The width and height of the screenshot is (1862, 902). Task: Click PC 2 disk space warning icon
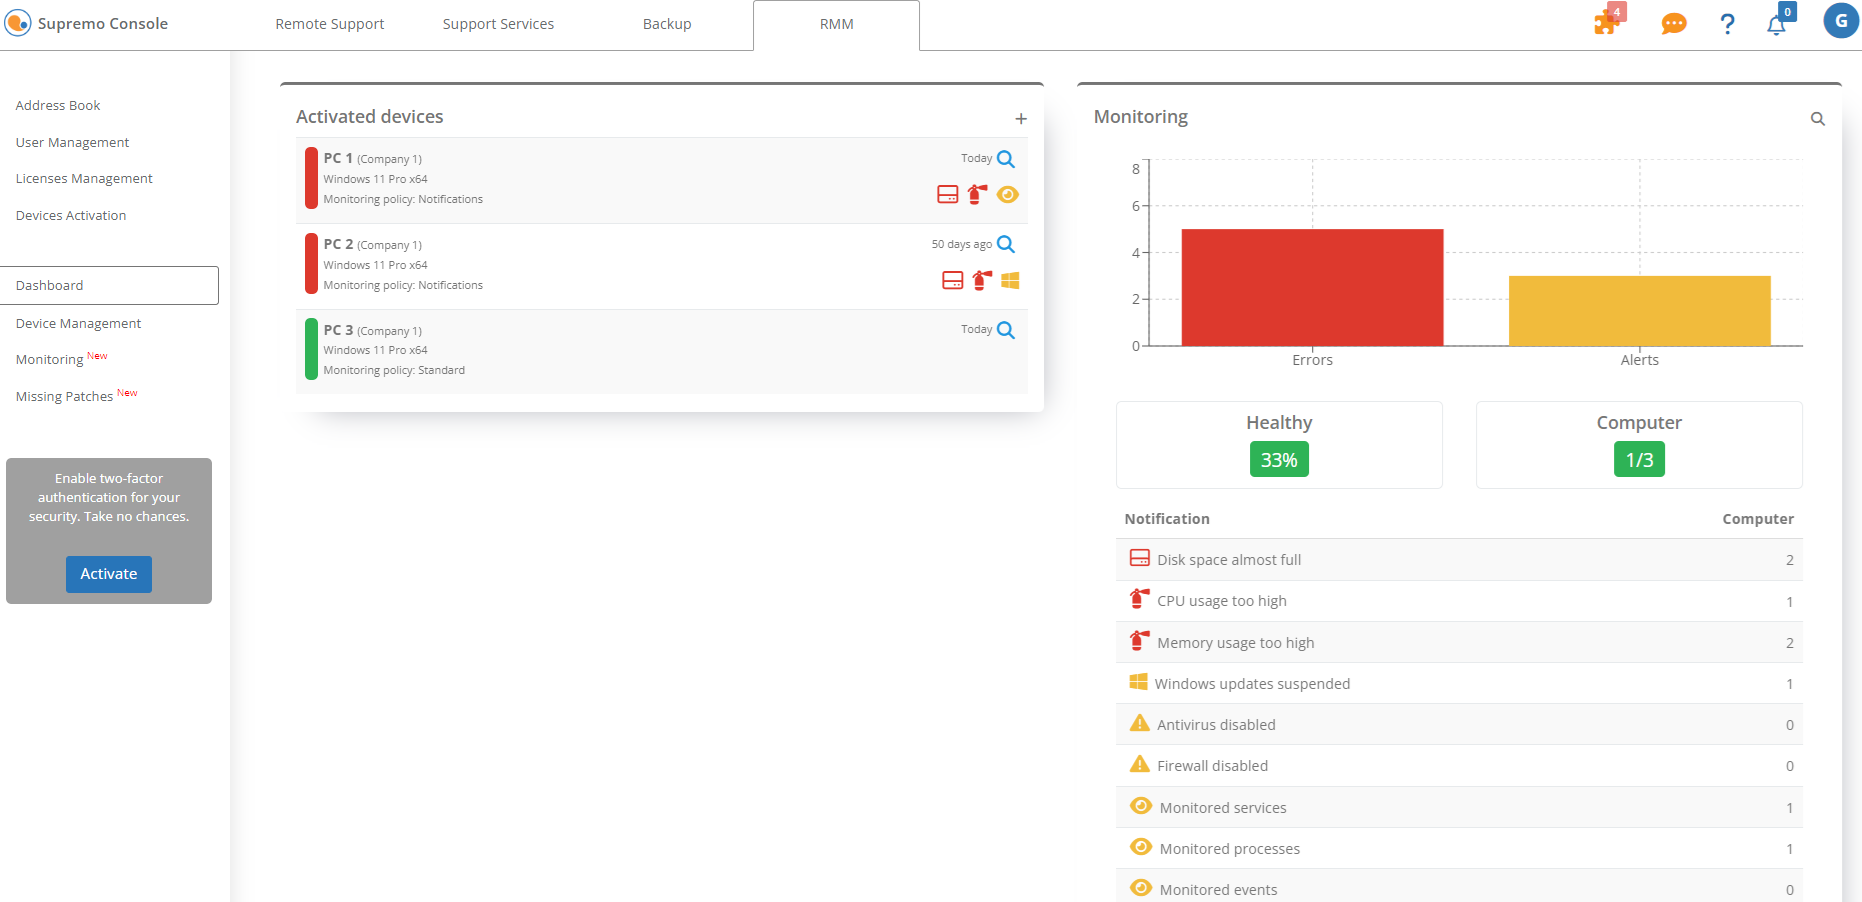click(x=953, y=280)
